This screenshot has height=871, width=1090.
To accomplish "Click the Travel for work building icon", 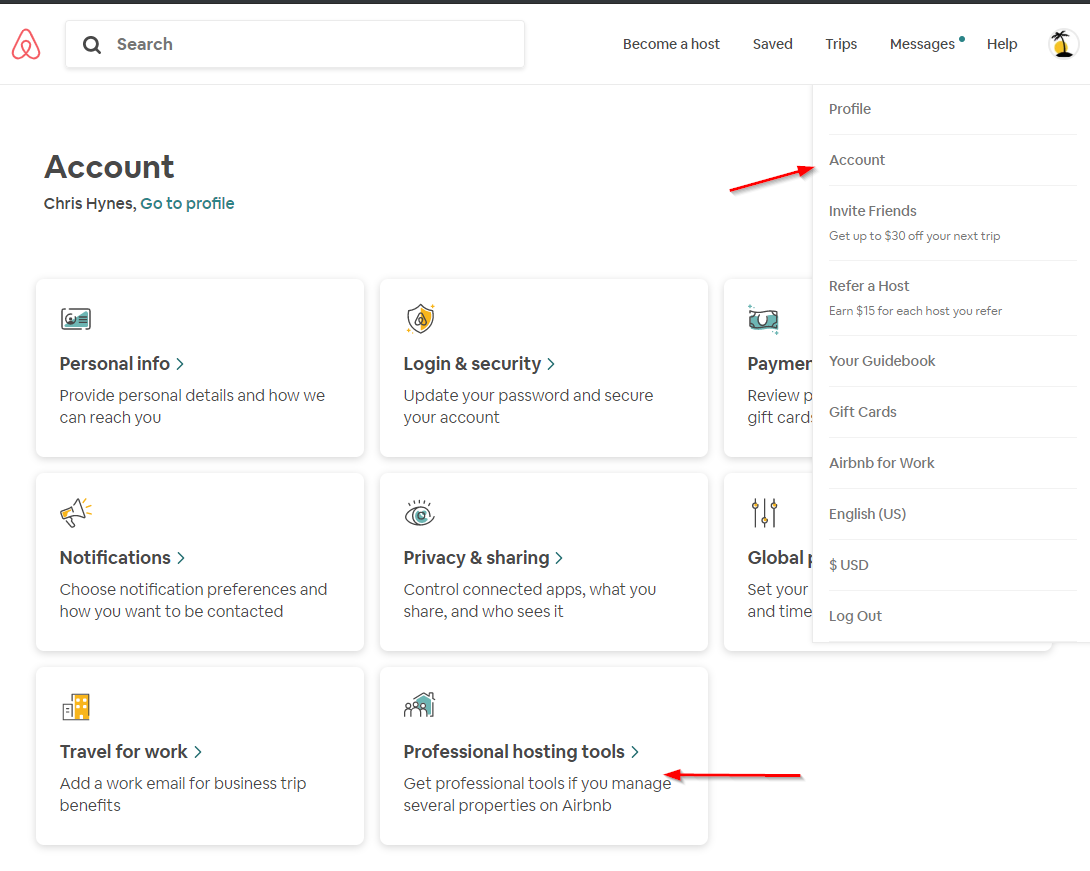I will (x=76, y=707).
